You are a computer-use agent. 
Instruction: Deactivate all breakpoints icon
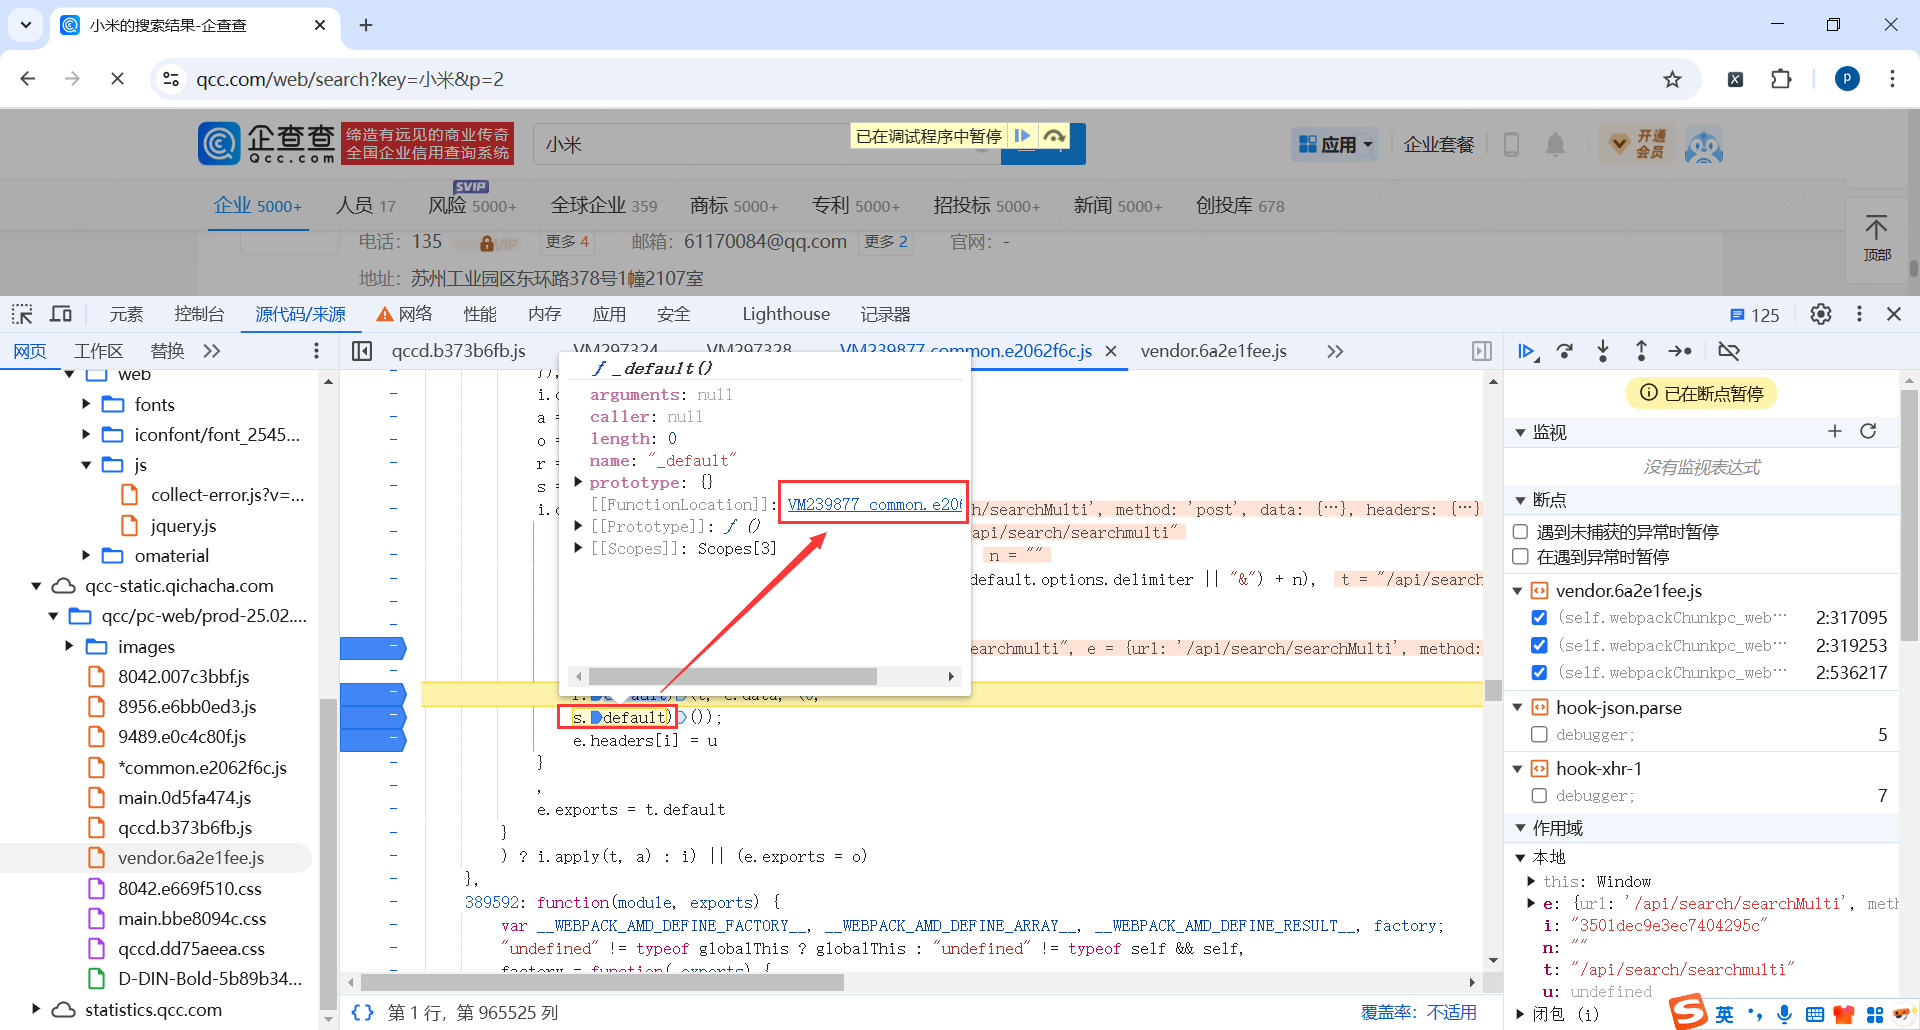pos(1729,351)
